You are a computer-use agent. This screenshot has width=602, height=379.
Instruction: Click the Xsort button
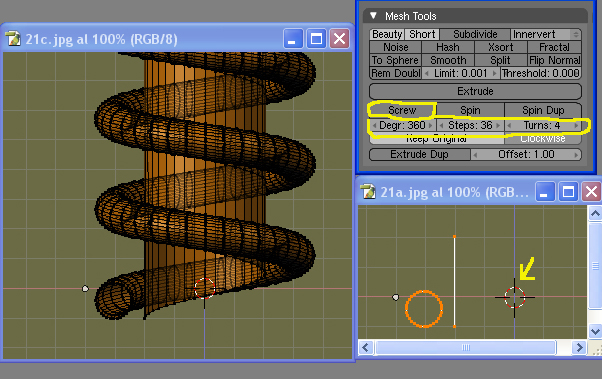[501, 47]
